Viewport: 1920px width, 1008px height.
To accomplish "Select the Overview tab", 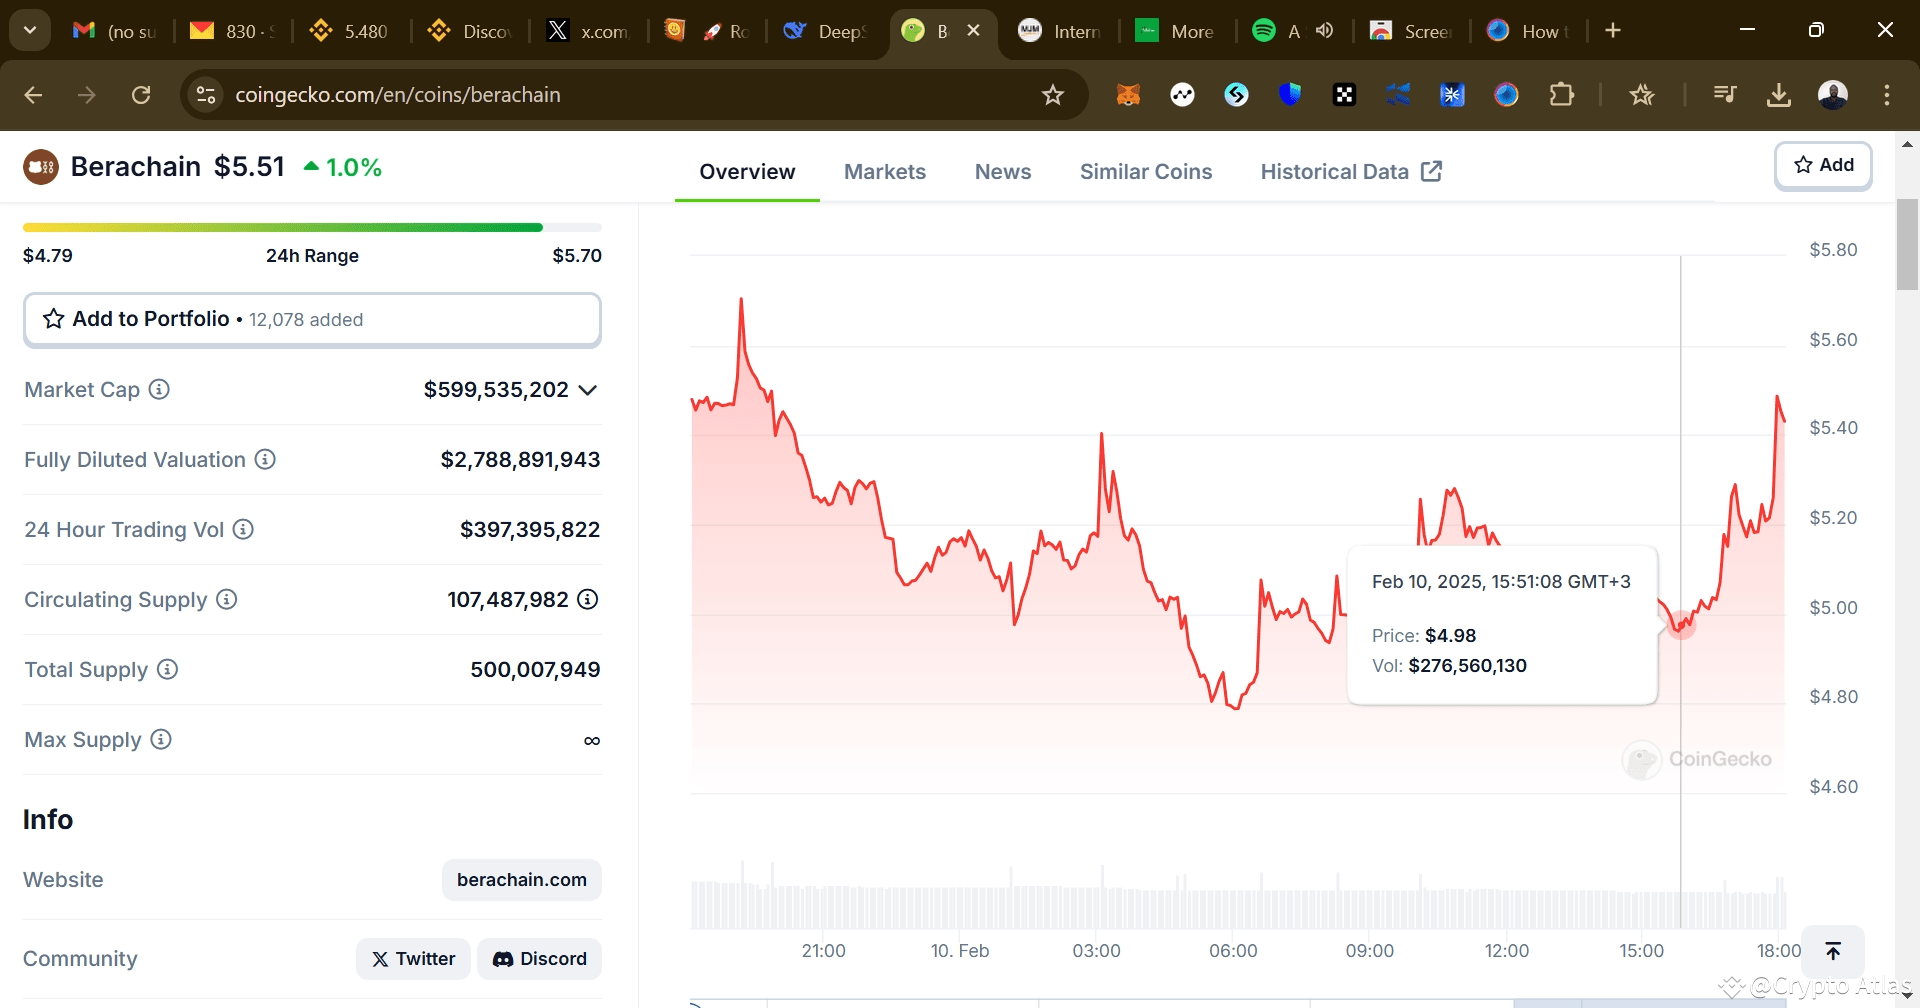I will pos(747,172).
